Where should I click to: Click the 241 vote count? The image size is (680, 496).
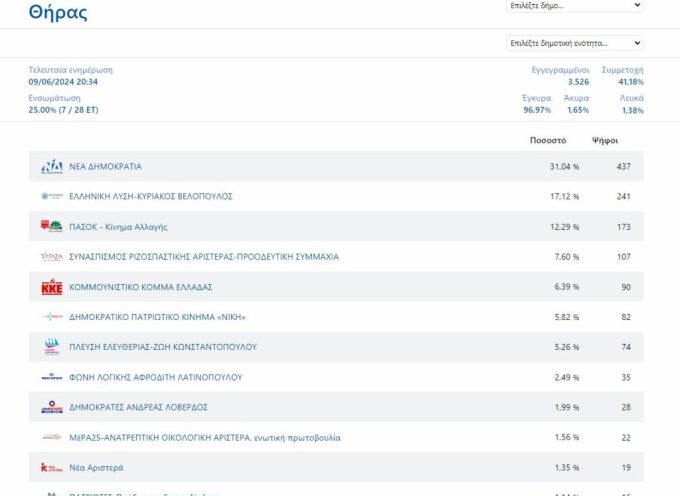pyautogui.click(x=624, y=196)
